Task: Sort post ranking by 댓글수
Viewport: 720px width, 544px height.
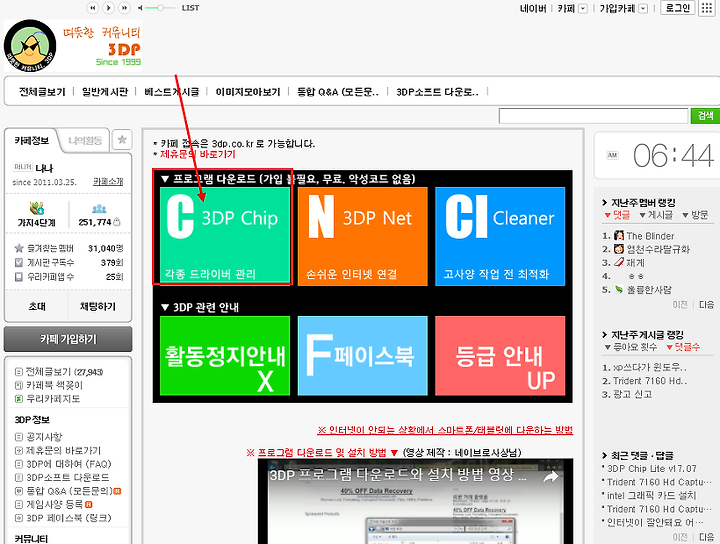Action: [683, 347]
